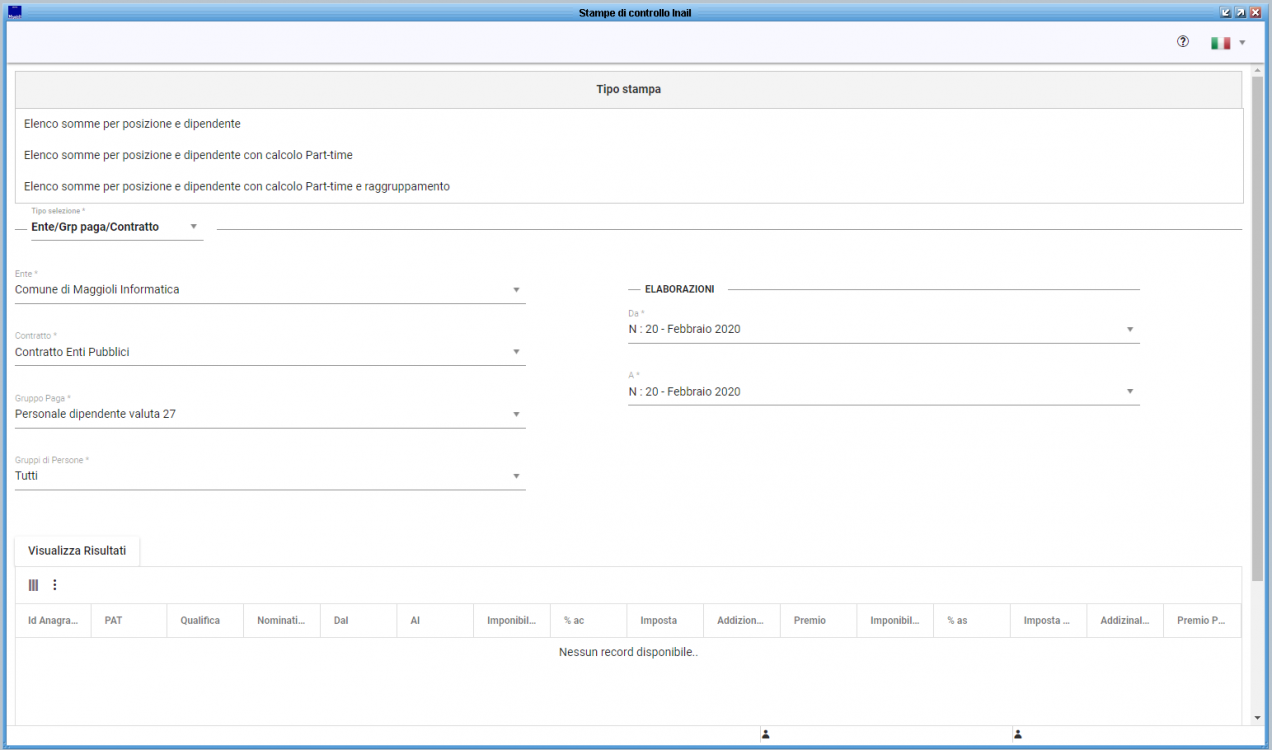Click the column chooser icon above grid
This screenshot has width=1272, height=750.
(33, 585)
